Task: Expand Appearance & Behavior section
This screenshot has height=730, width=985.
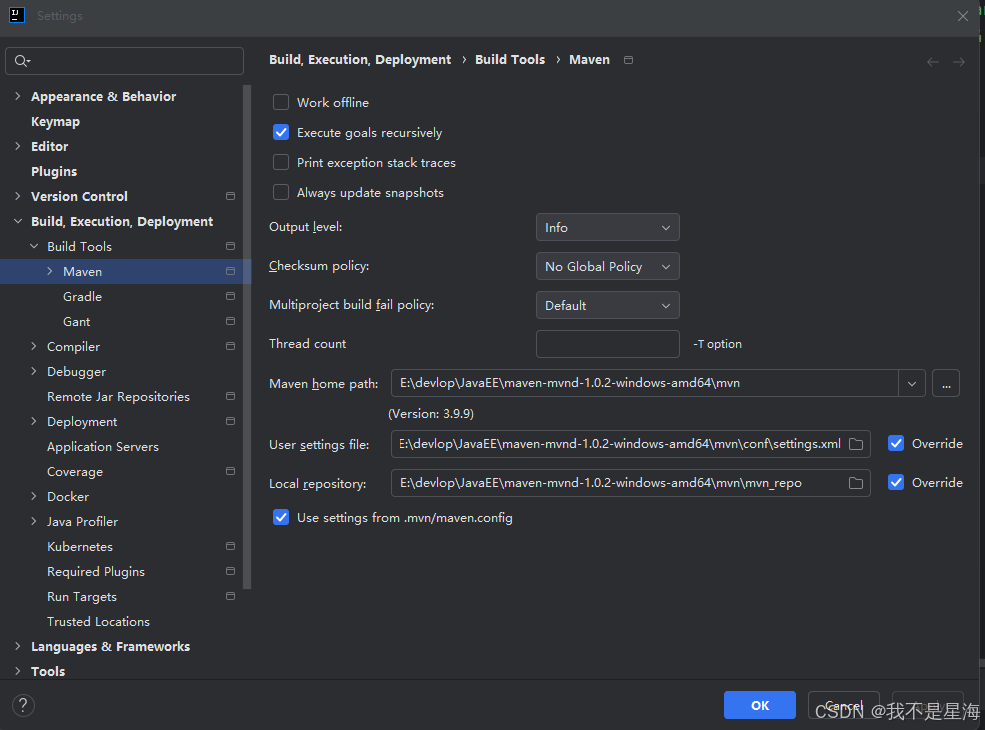Action: (x=18, y=96)
